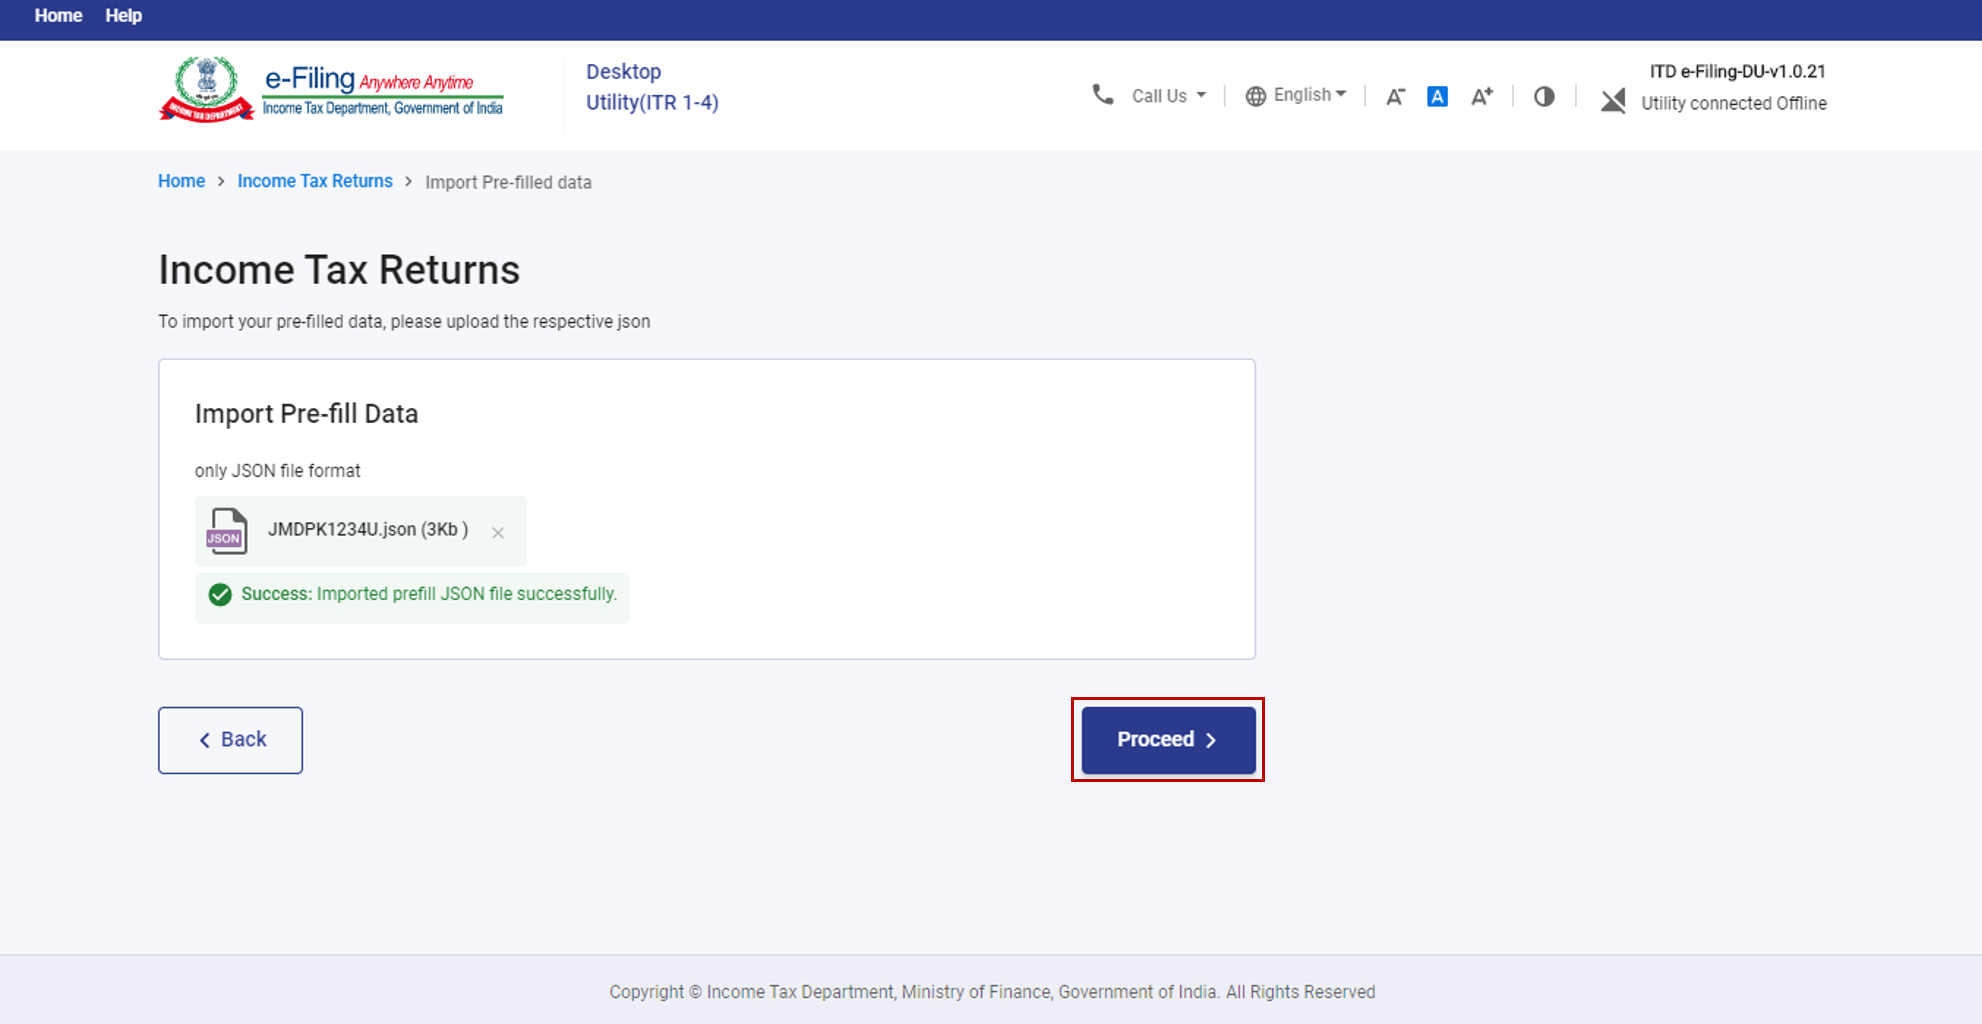Select the JMDPK1234U.json file name
This screenshot has height=1024, width=1982.
[367, 530]
